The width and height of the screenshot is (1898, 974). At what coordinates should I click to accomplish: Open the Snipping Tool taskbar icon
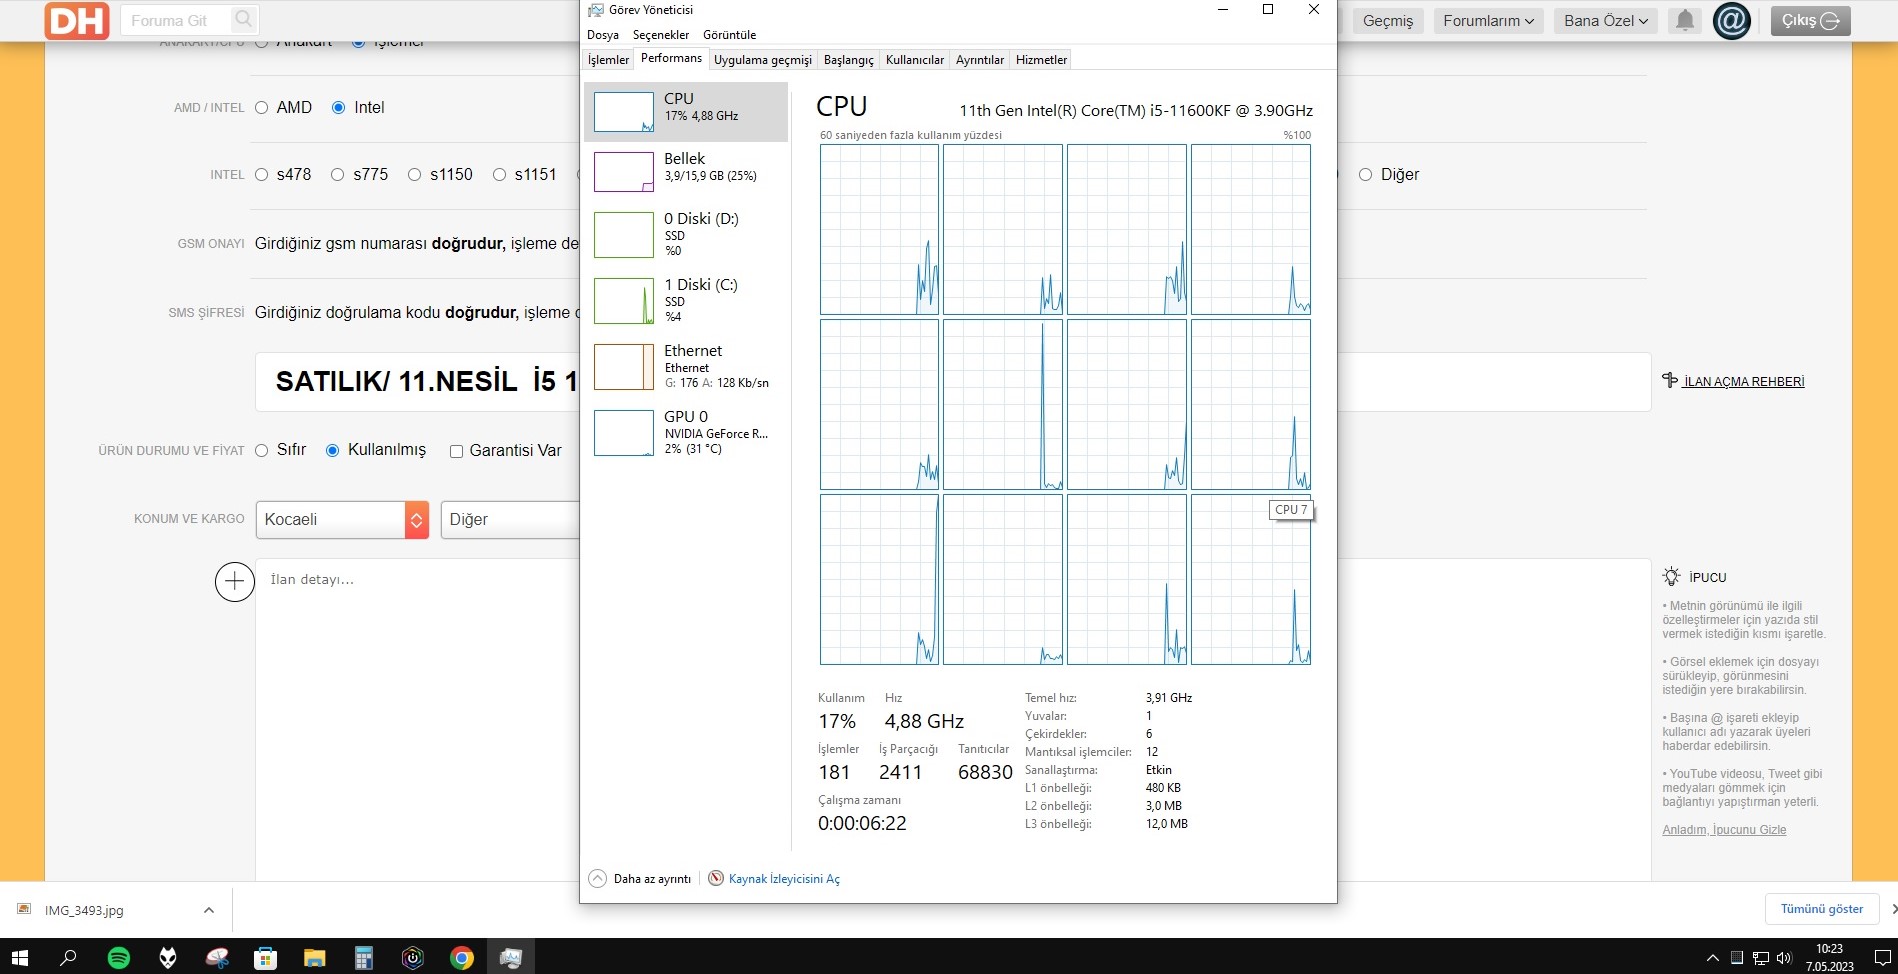point(217,958)
